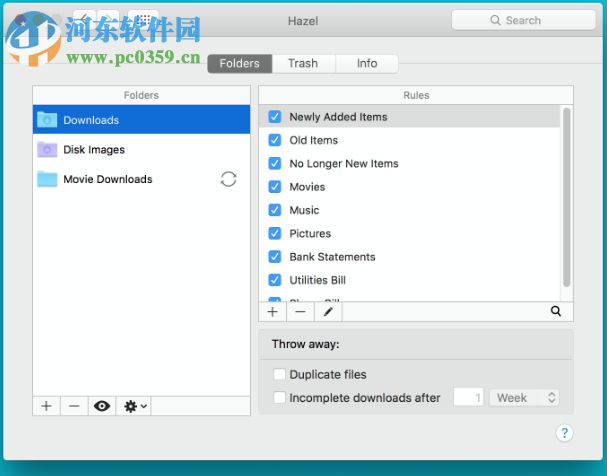Open the Week time unit dropdown
The height and width of the screenshot is (476, 607).
pyautogui.click(x=524, y=397)
